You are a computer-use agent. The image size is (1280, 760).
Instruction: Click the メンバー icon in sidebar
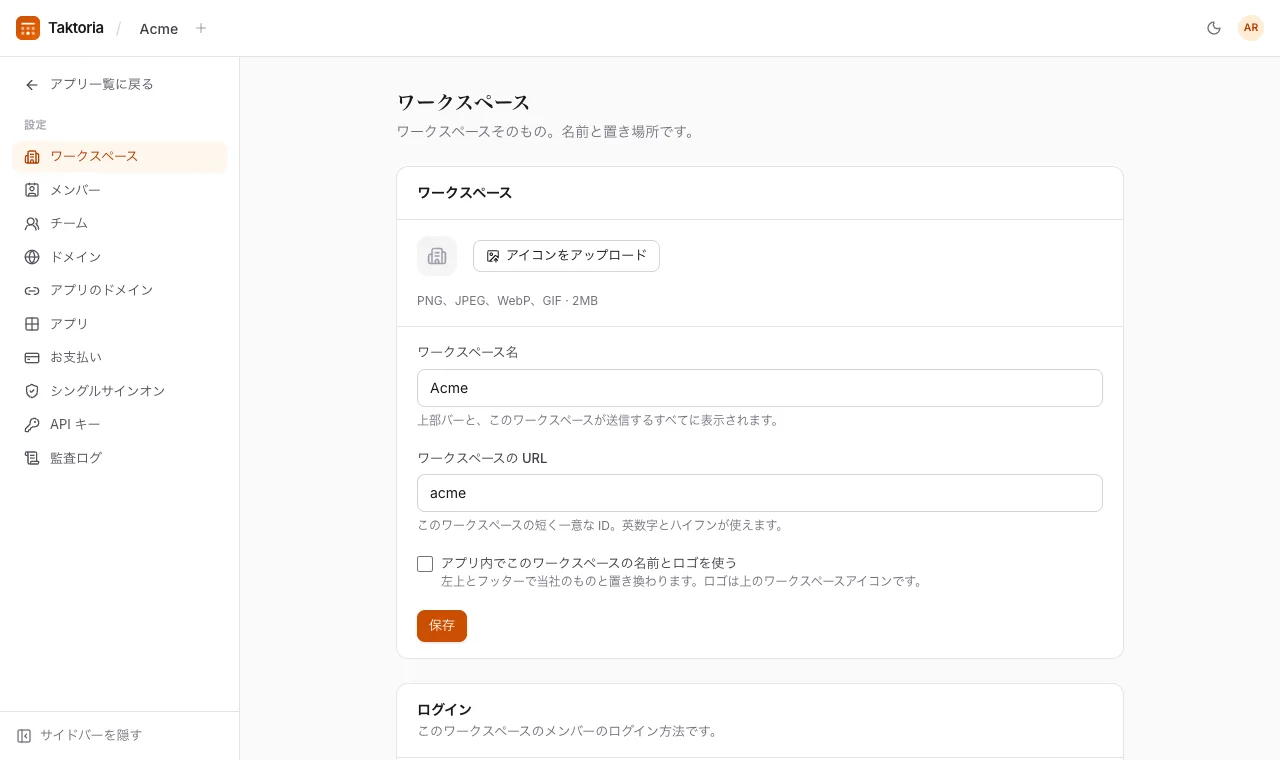click(x=32, y=190)
